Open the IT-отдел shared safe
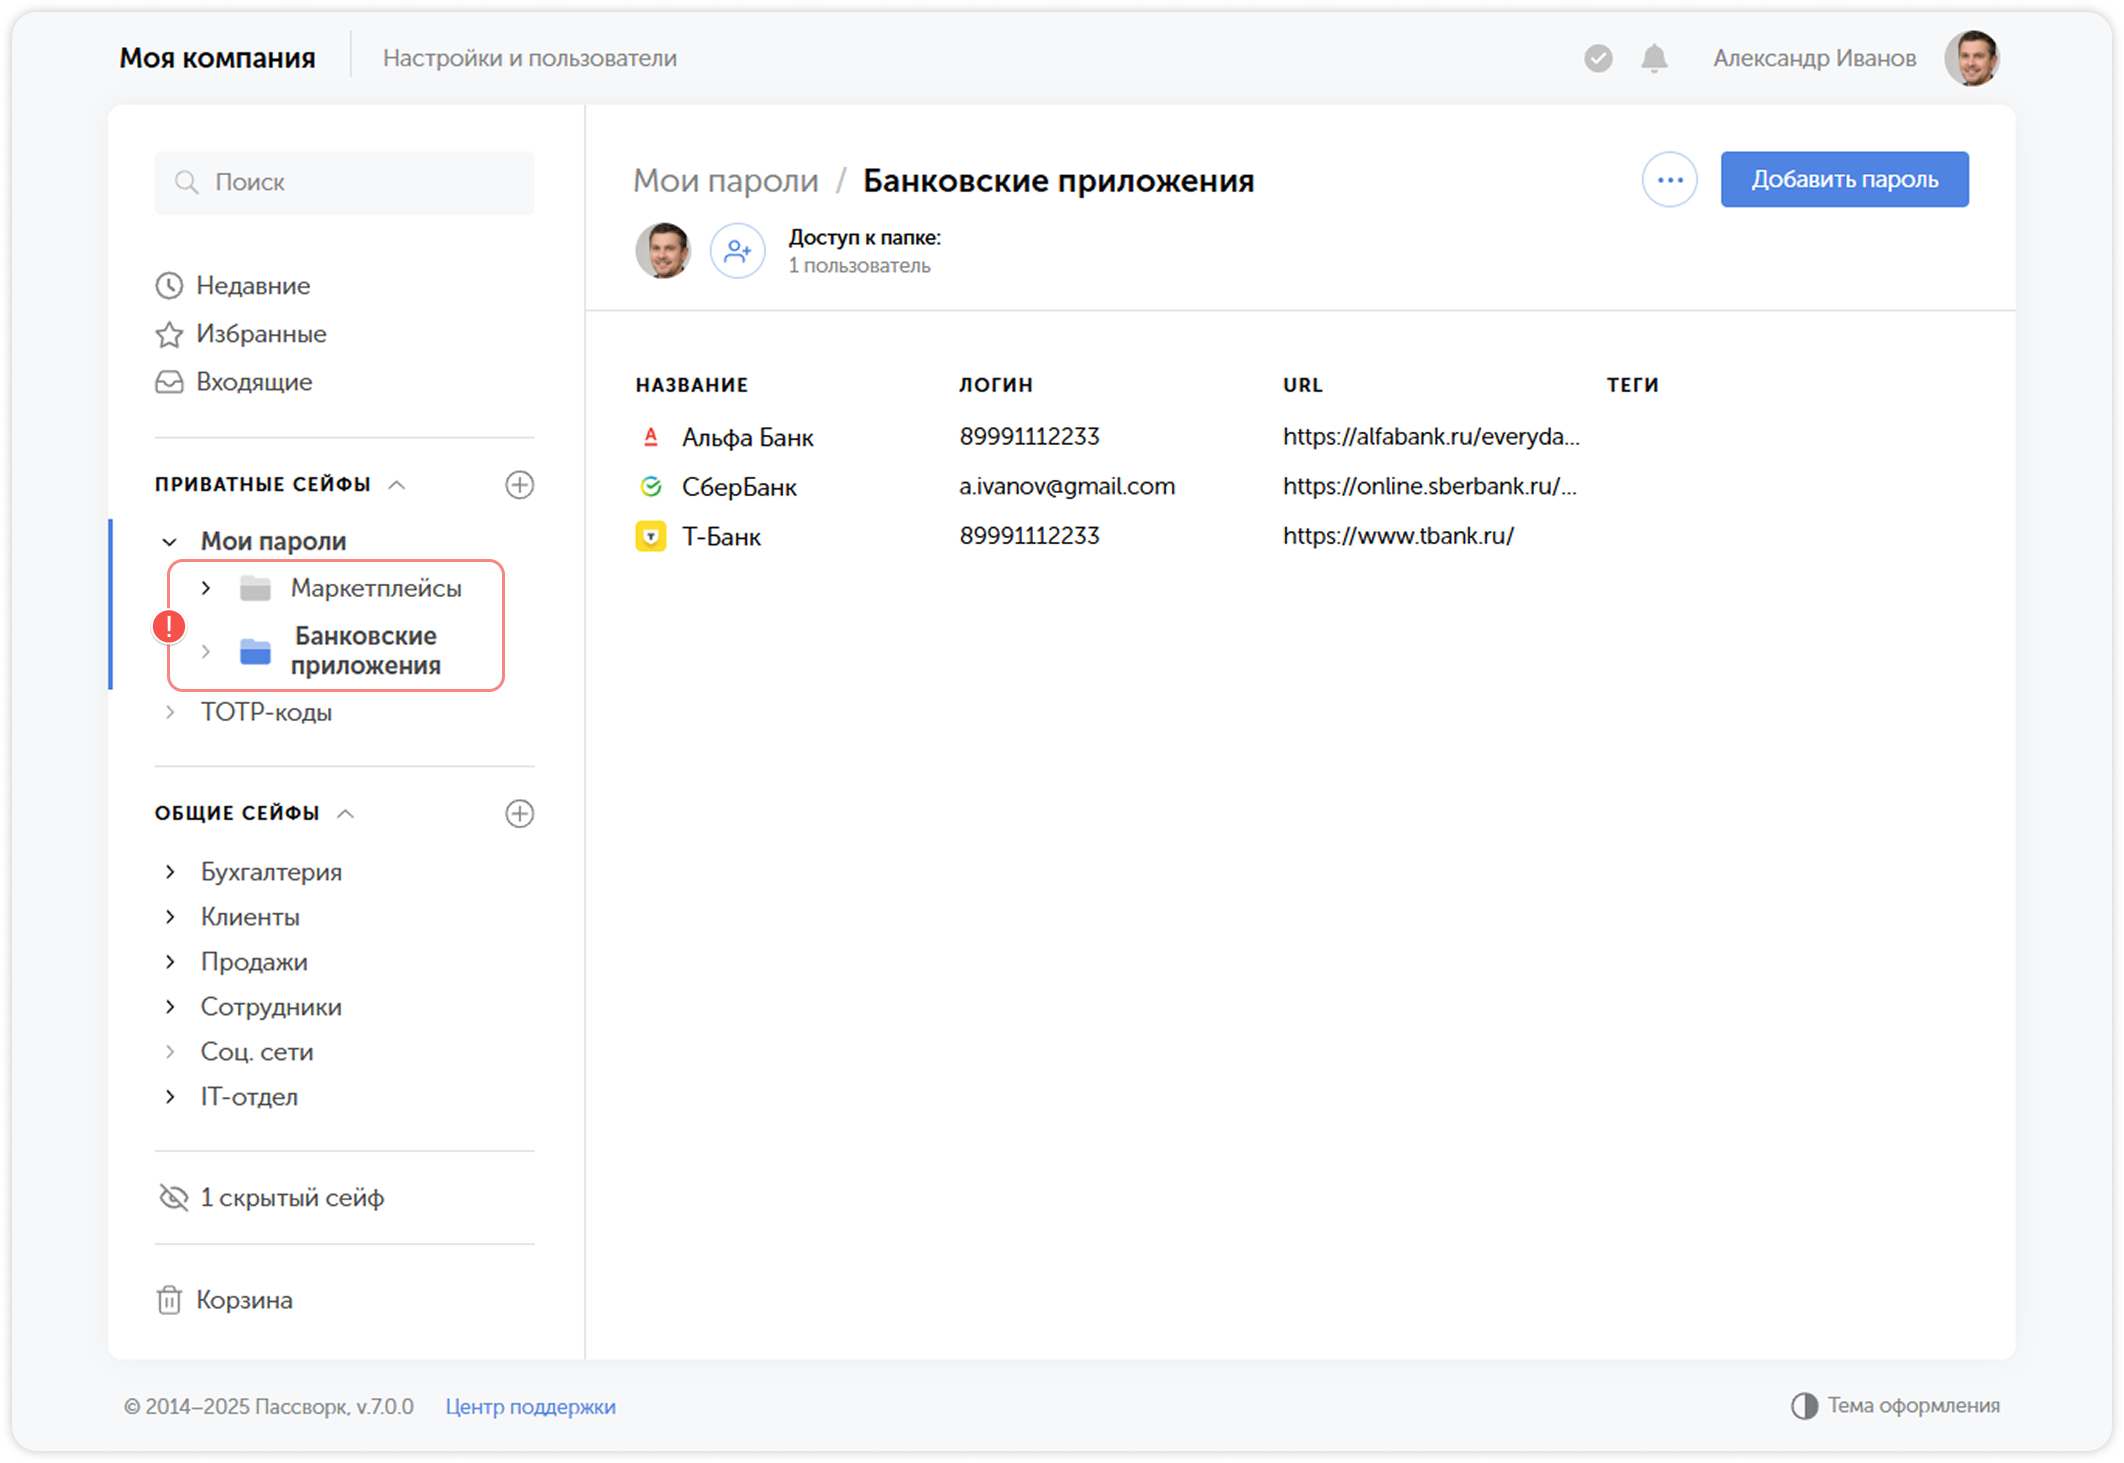 249,1097
